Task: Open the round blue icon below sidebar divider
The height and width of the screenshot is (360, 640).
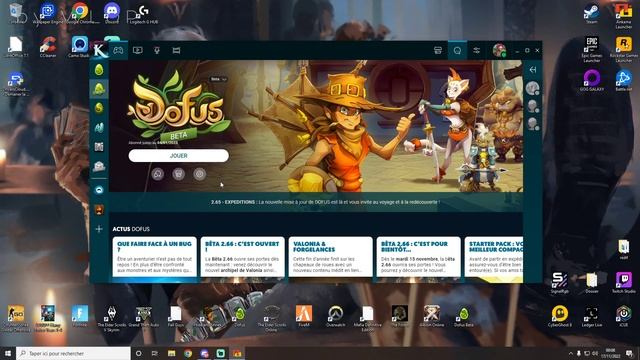Action: tap(99, 190)
